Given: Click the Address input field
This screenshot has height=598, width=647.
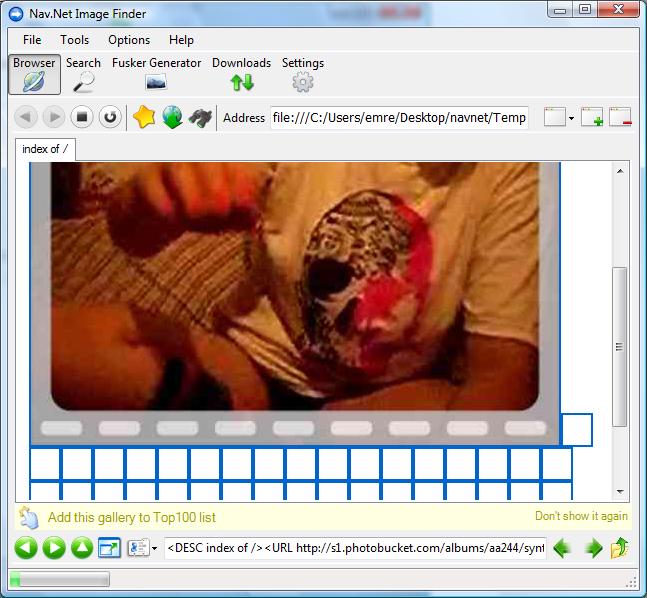Looking at the screenshot, I should tap(399, 118).
